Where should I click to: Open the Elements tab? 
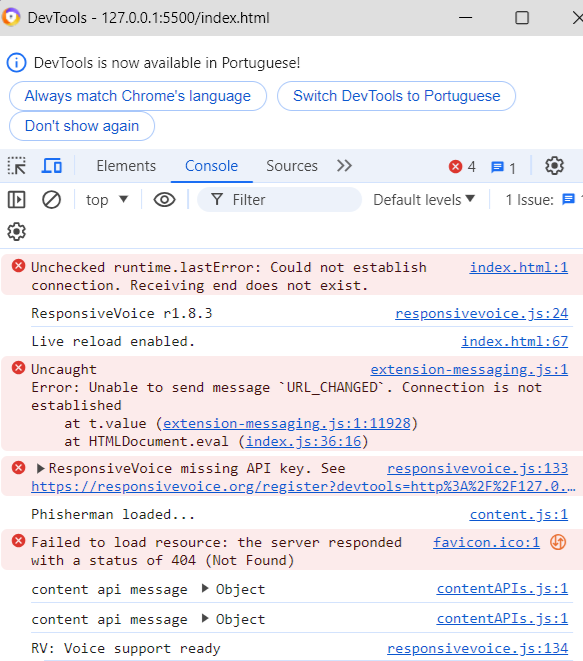click(x=126, y=166)
